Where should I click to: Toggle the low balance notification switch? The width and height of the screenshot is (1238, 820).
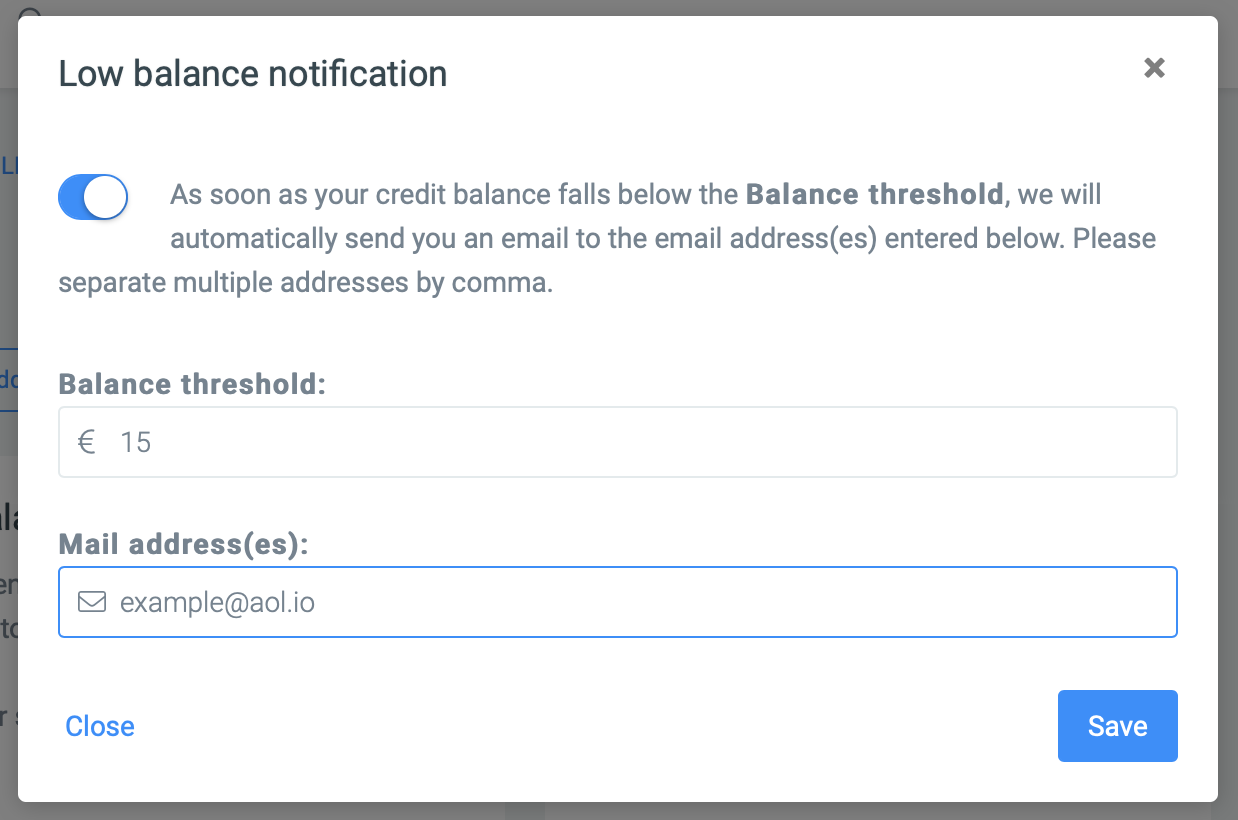click(x=93, y=196)
